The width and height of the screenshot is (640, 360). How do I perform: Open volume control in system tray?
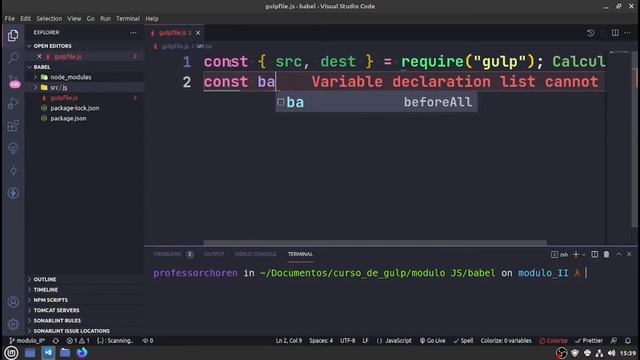tap(611, 353)
